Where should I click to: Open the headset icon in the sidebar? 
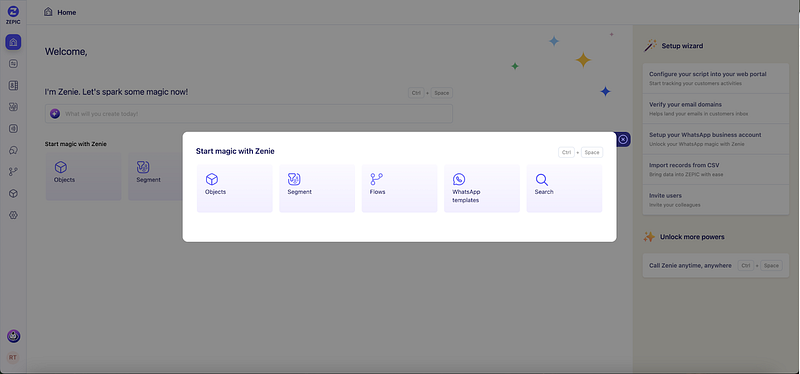[x=13, y=151]
